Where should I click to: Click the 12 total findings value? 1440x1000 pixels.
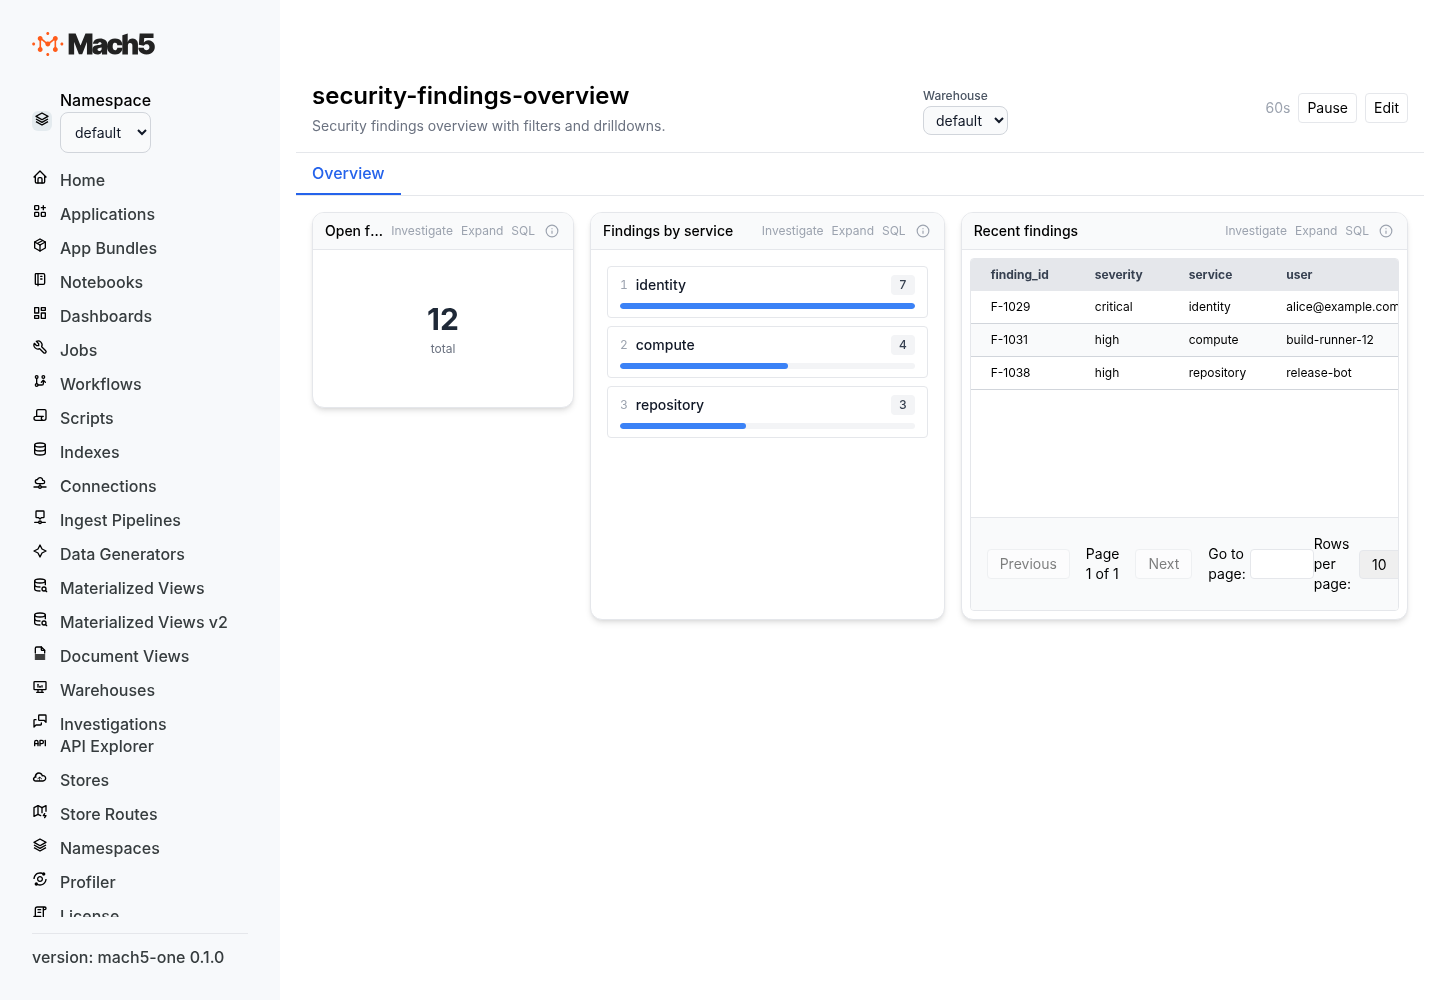pos(443,319)
